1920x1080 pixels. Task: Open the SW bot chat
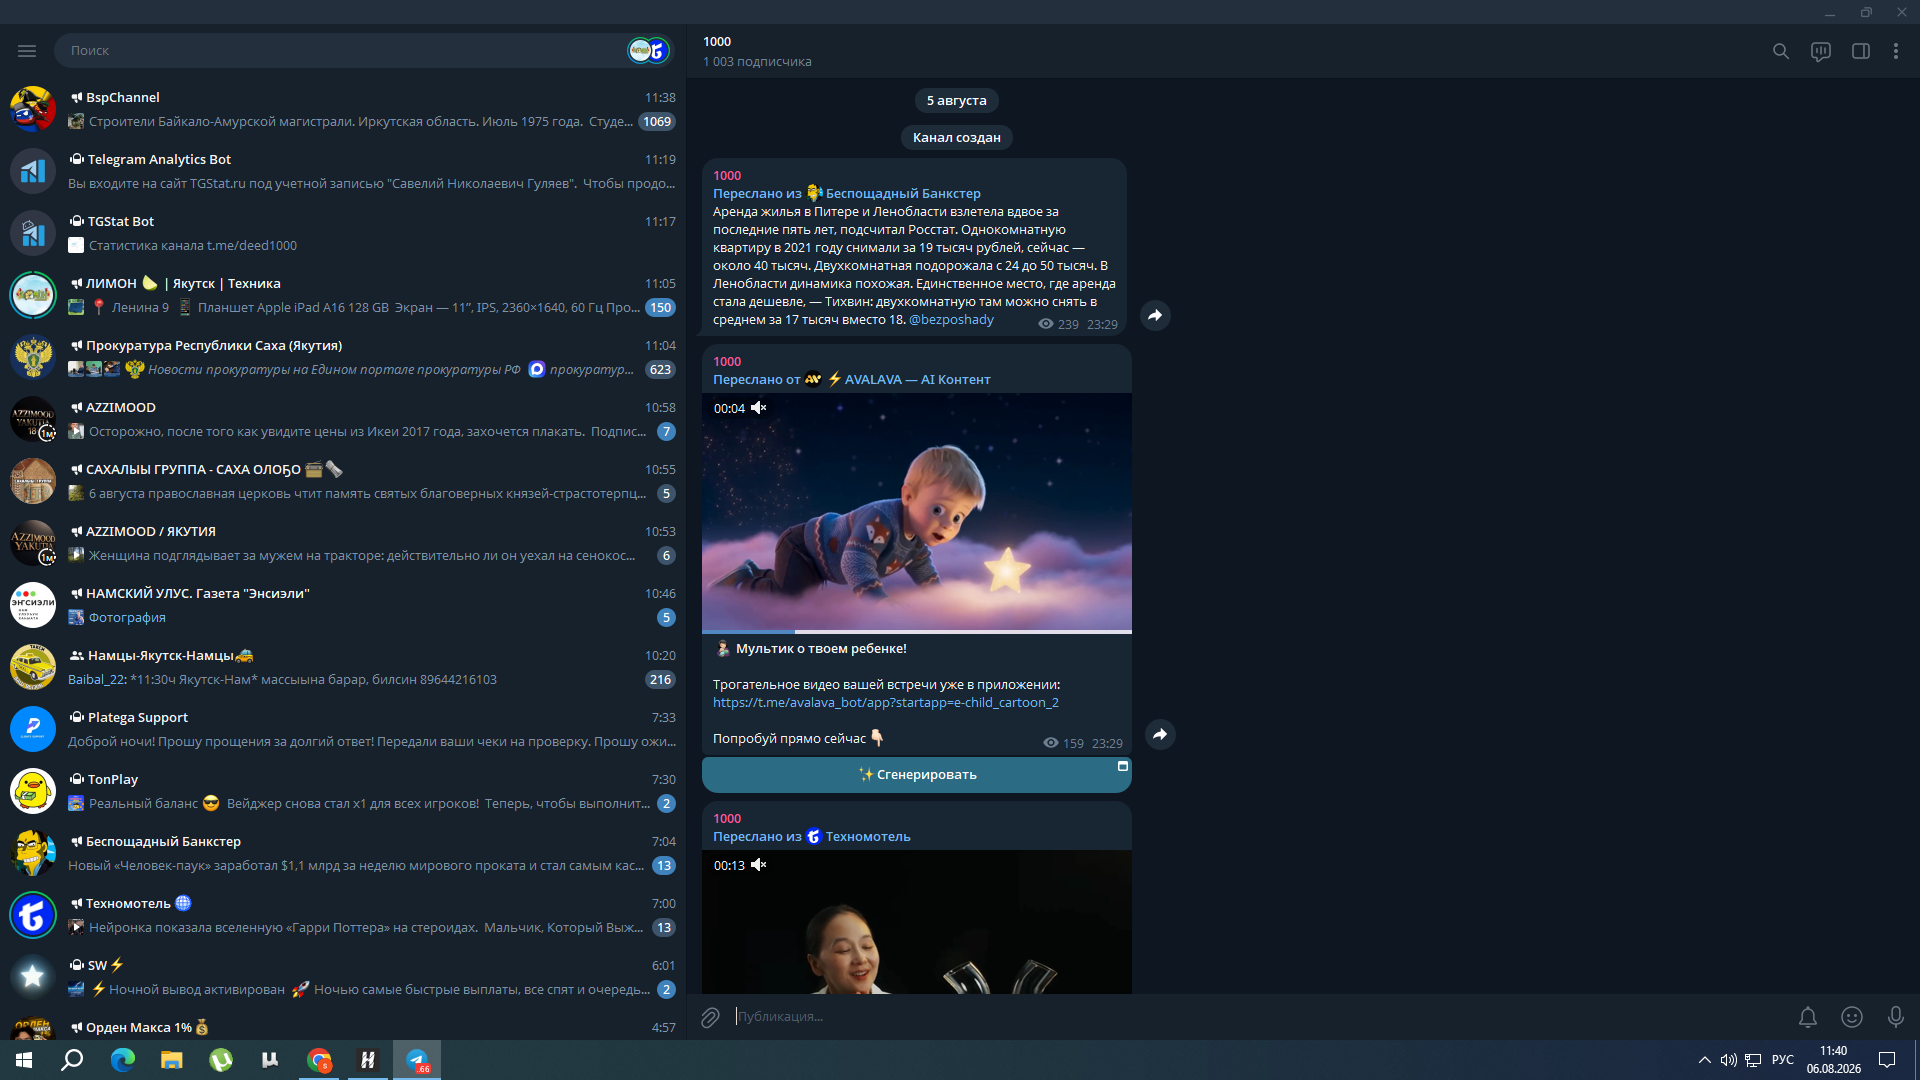(x=343, y=977)
